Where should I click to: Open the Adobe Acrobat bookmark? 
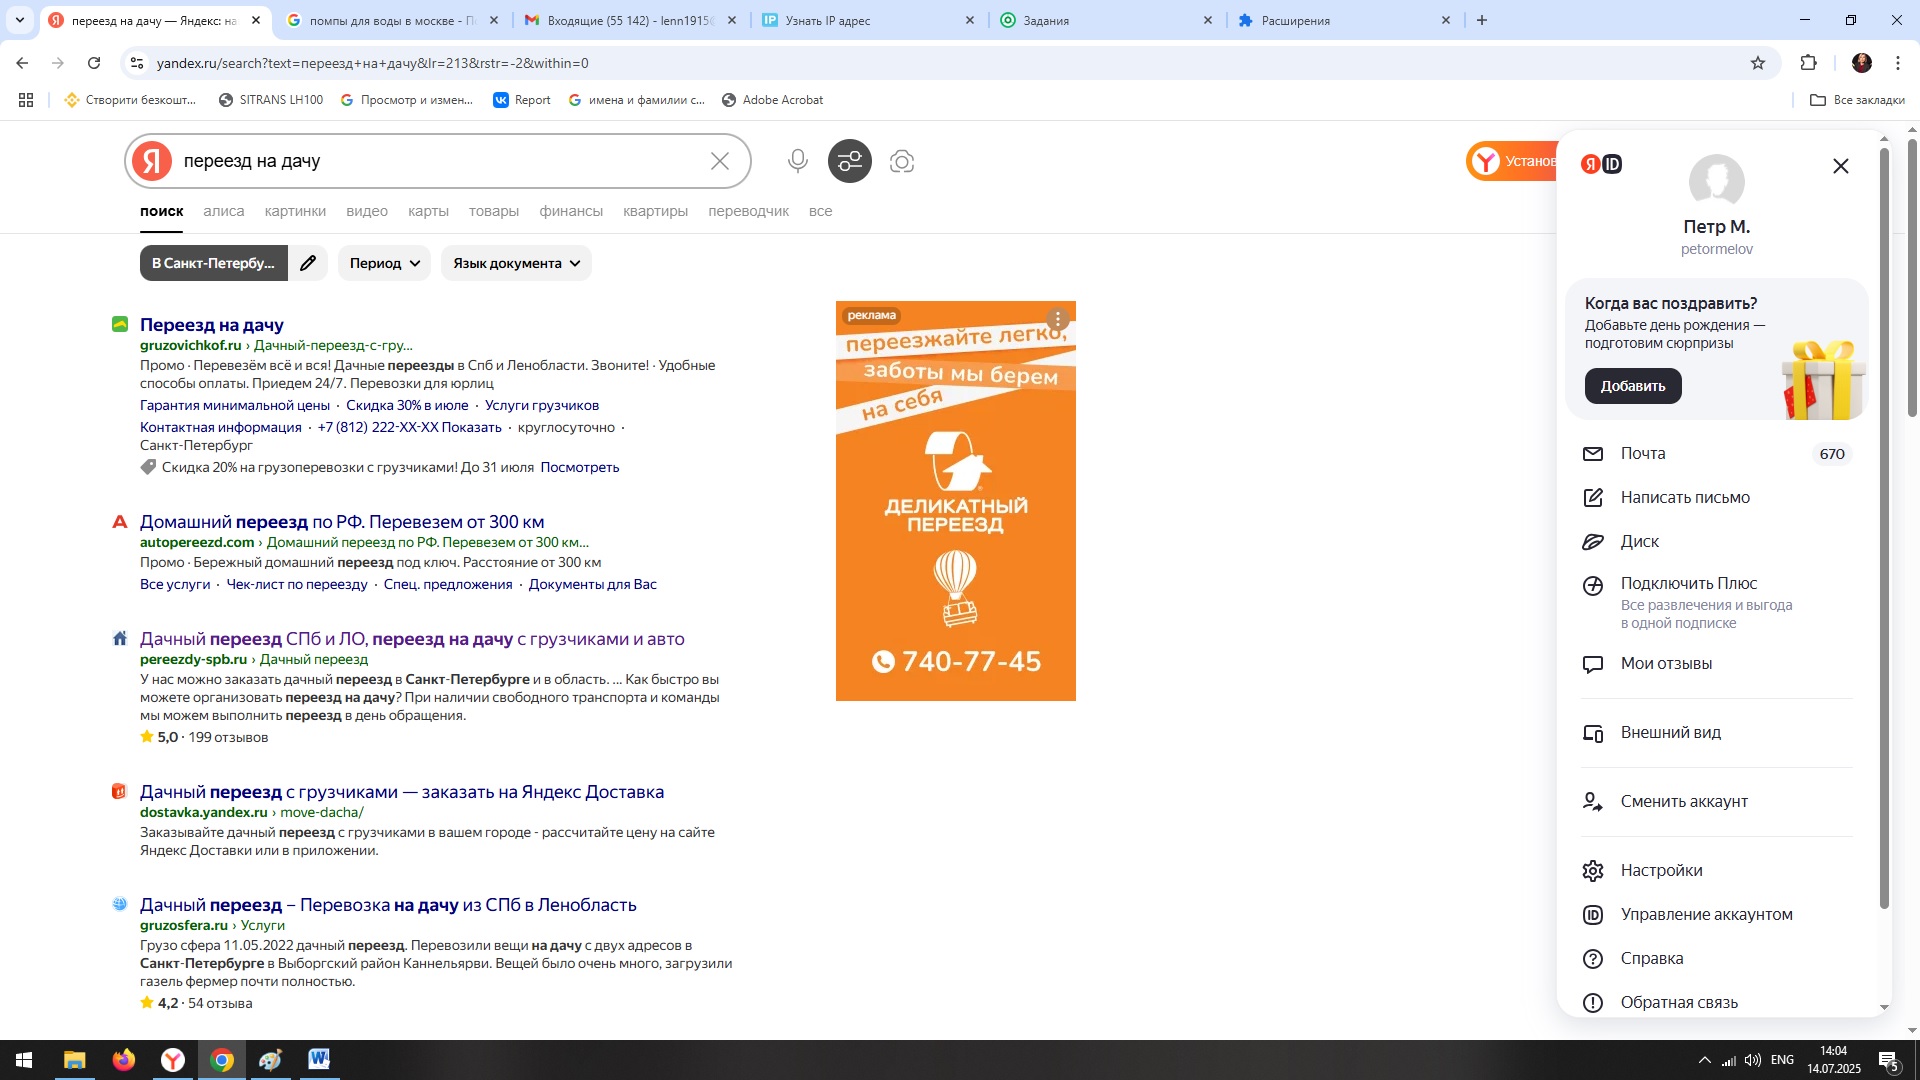(x=772, y=100)
